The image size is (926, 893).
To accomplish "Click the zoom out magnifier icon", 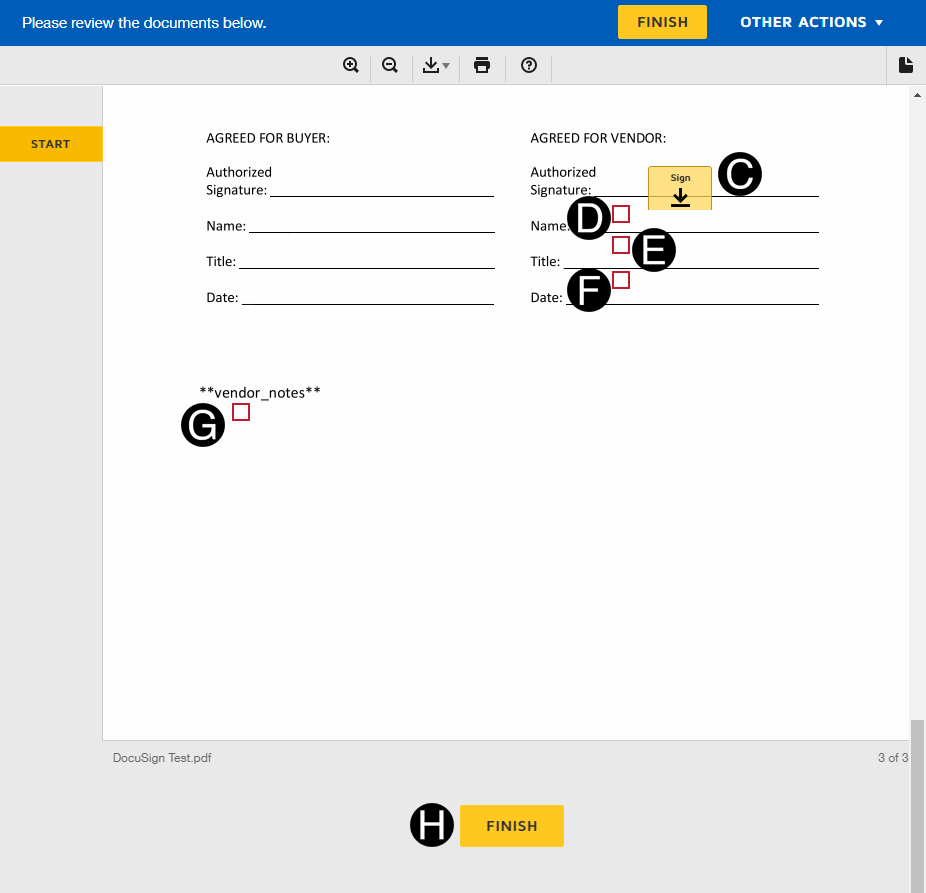I will tap(390, 66).
